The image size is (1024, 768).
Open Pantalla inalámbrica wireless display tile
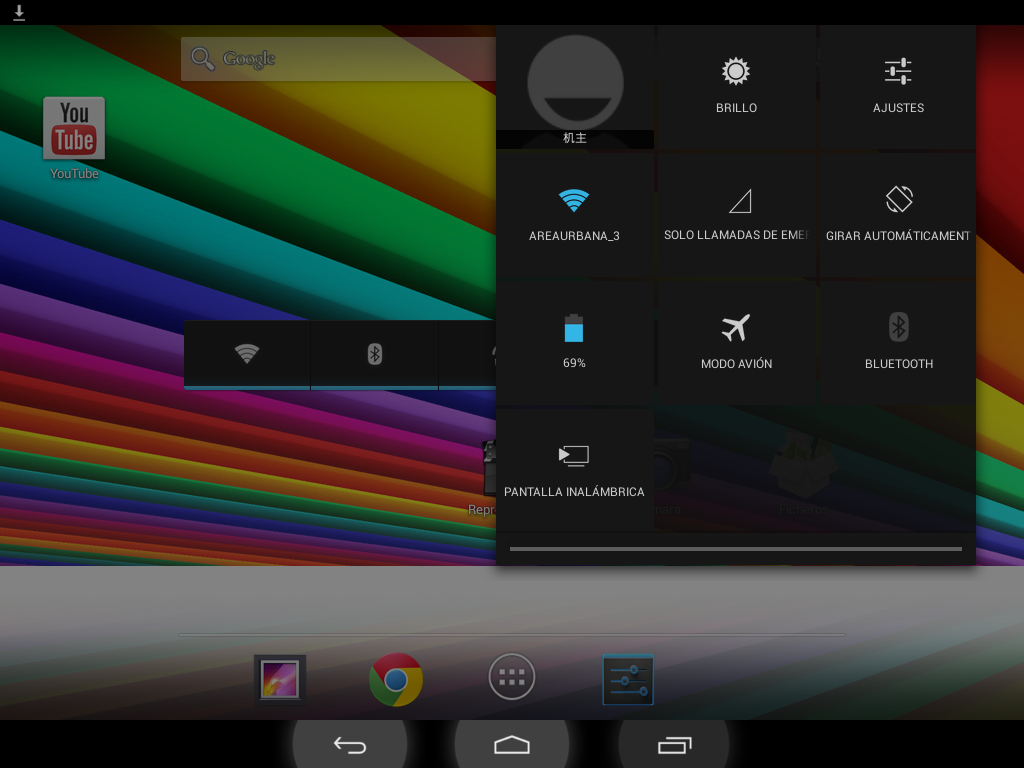coord(574,470)
